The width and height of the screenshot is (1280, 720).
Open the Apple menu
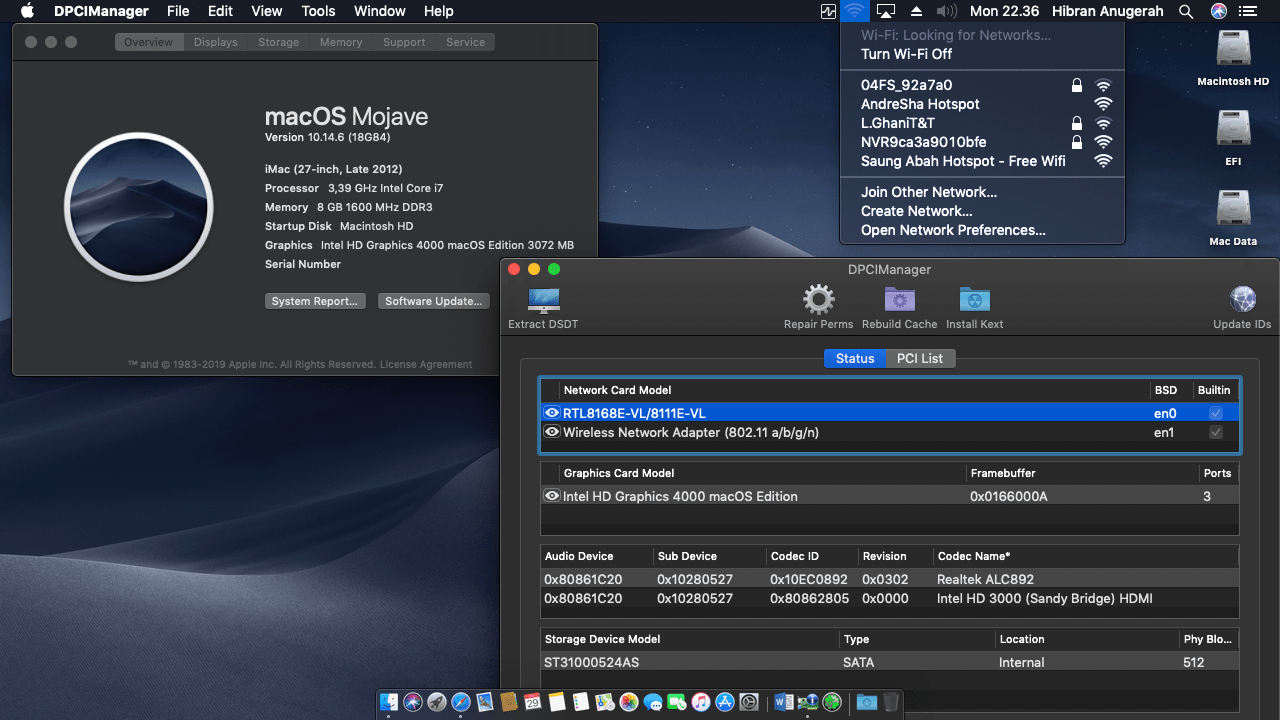[27, 11]
